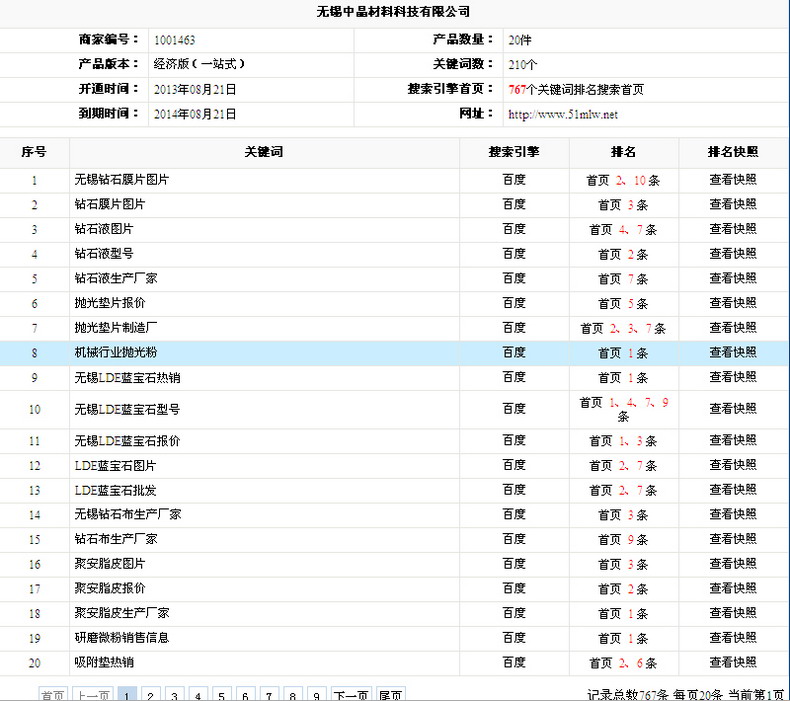View snapshot for 抛光垫片制造厂
The image size is (790, 701).
point(733,328)
